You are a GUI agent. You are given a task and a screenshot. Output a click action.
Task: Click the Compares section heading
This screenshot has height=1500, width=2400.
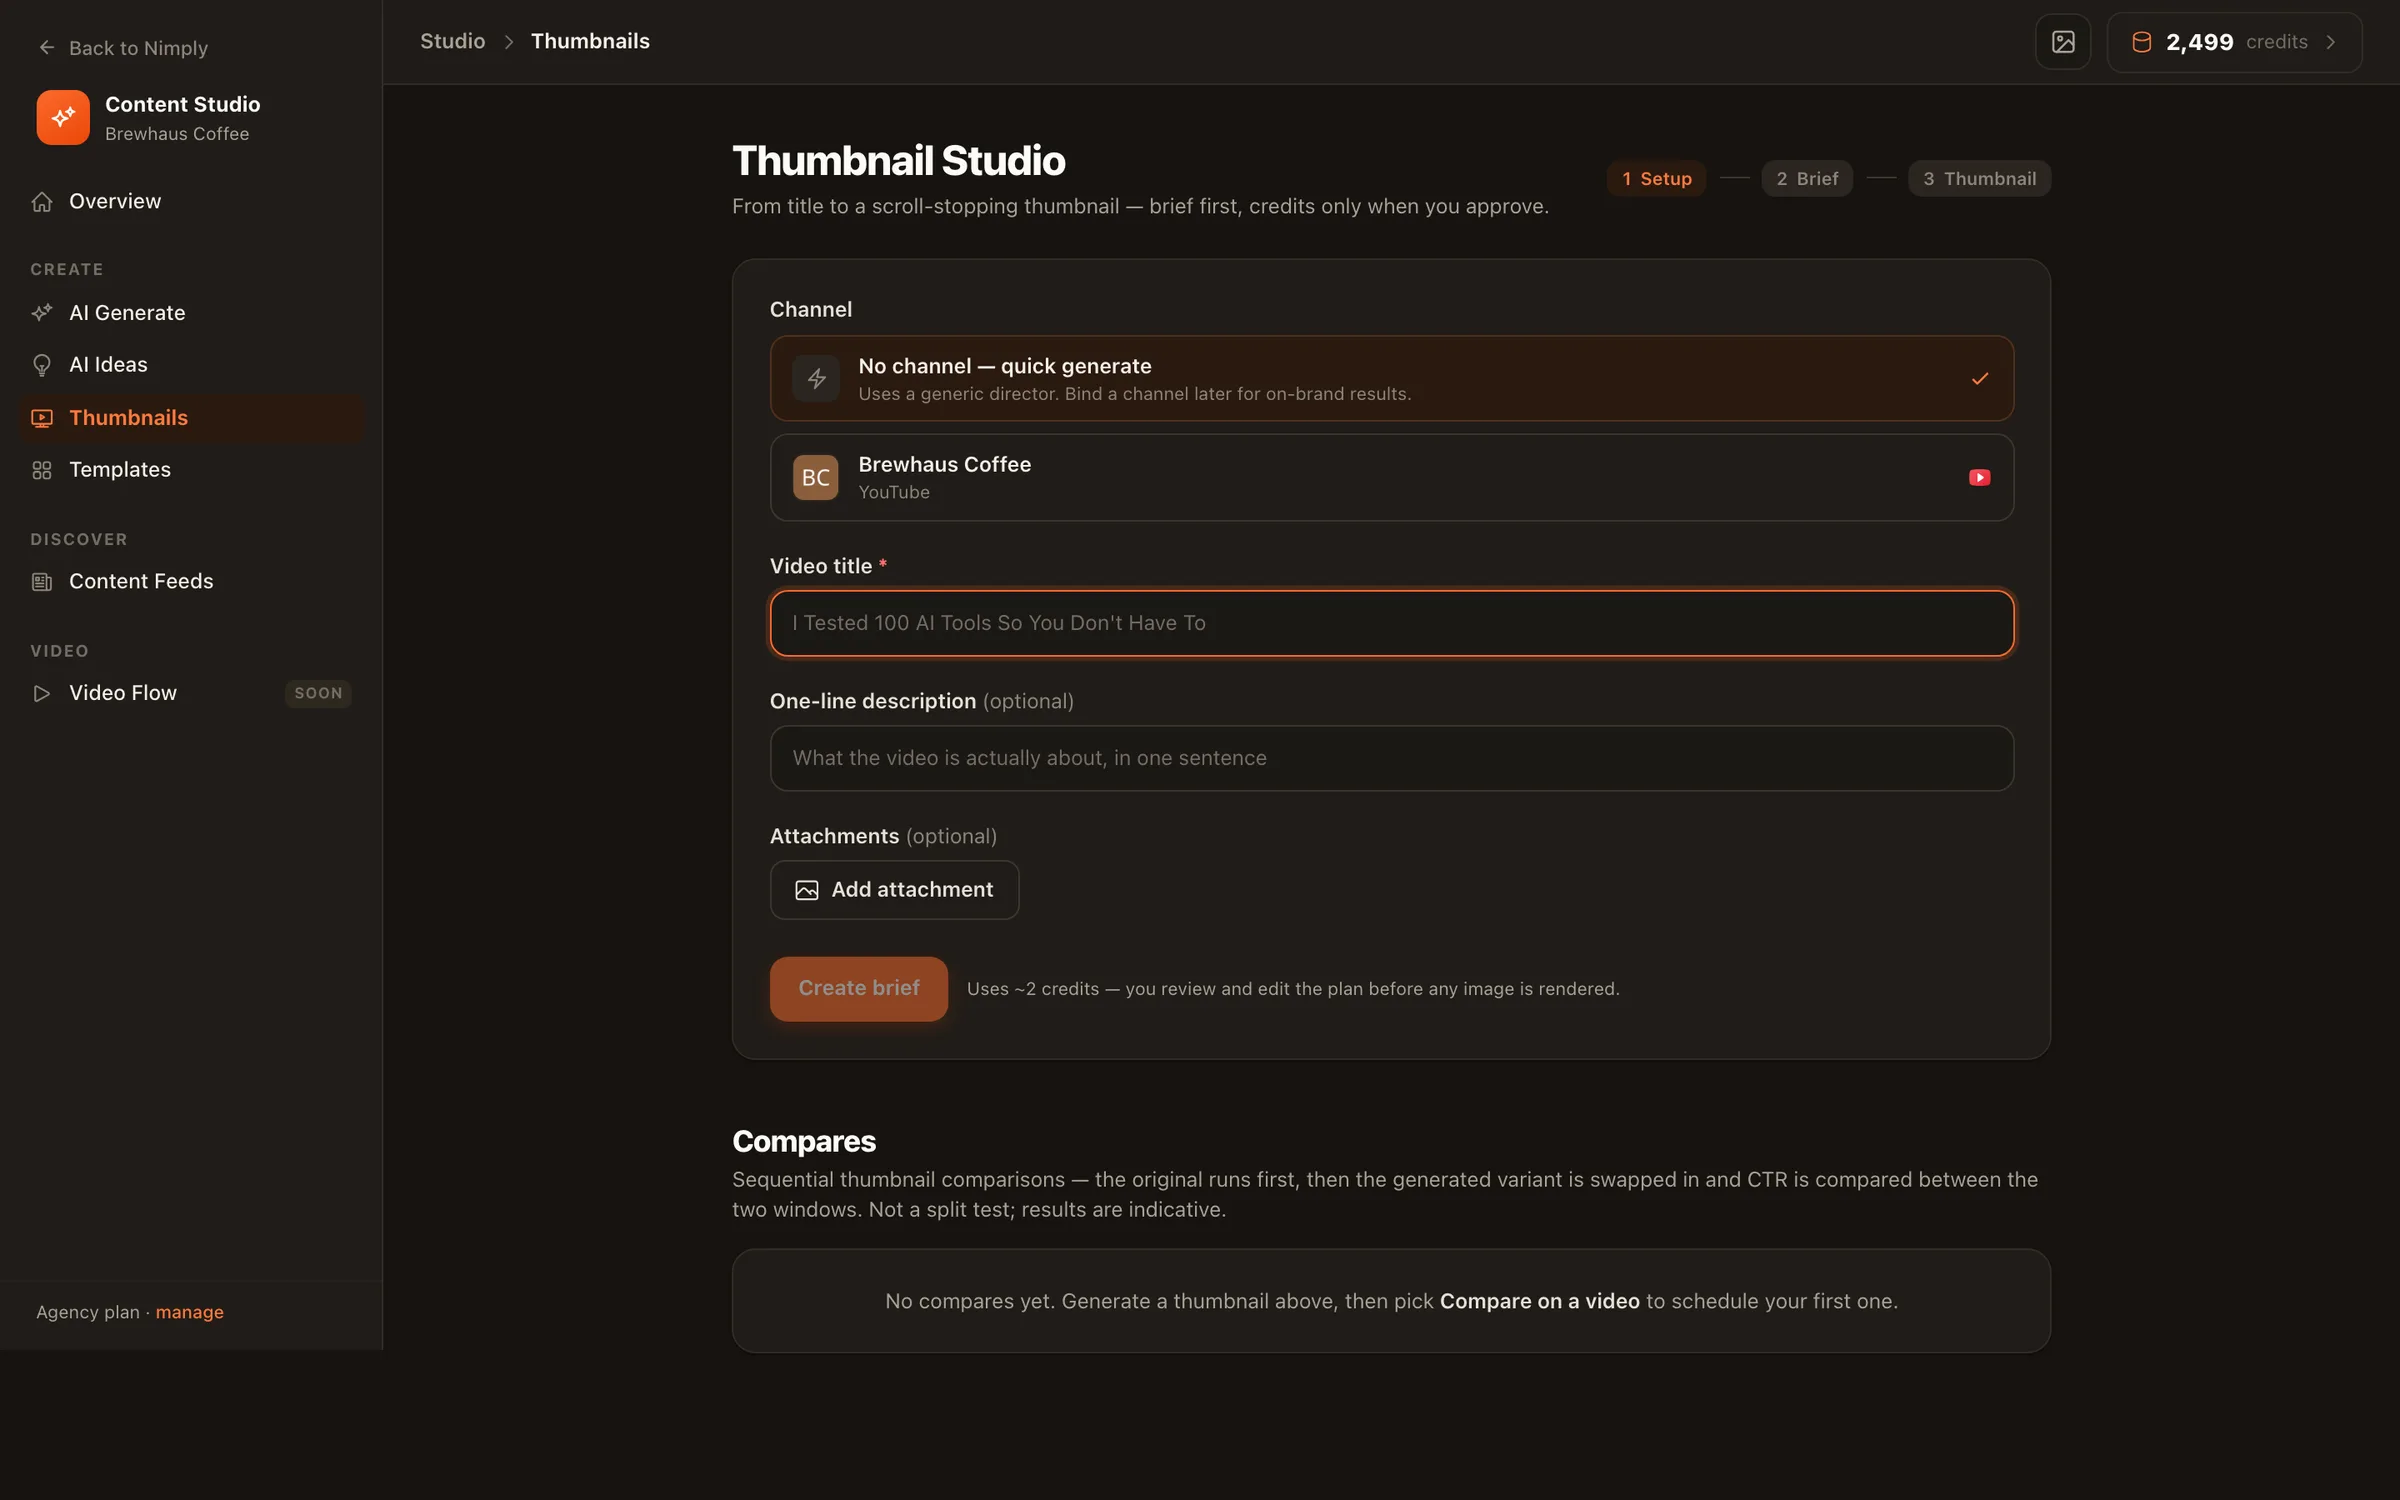[x=804, y=1142]
